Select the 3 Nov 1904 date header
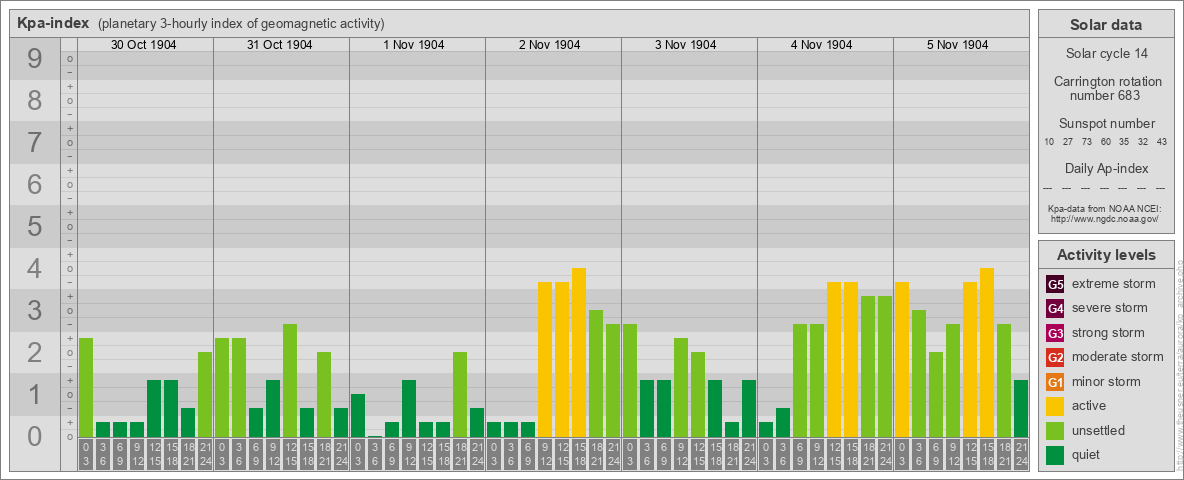The height and width of the screenshot is (480, 1184). (686, 45)
